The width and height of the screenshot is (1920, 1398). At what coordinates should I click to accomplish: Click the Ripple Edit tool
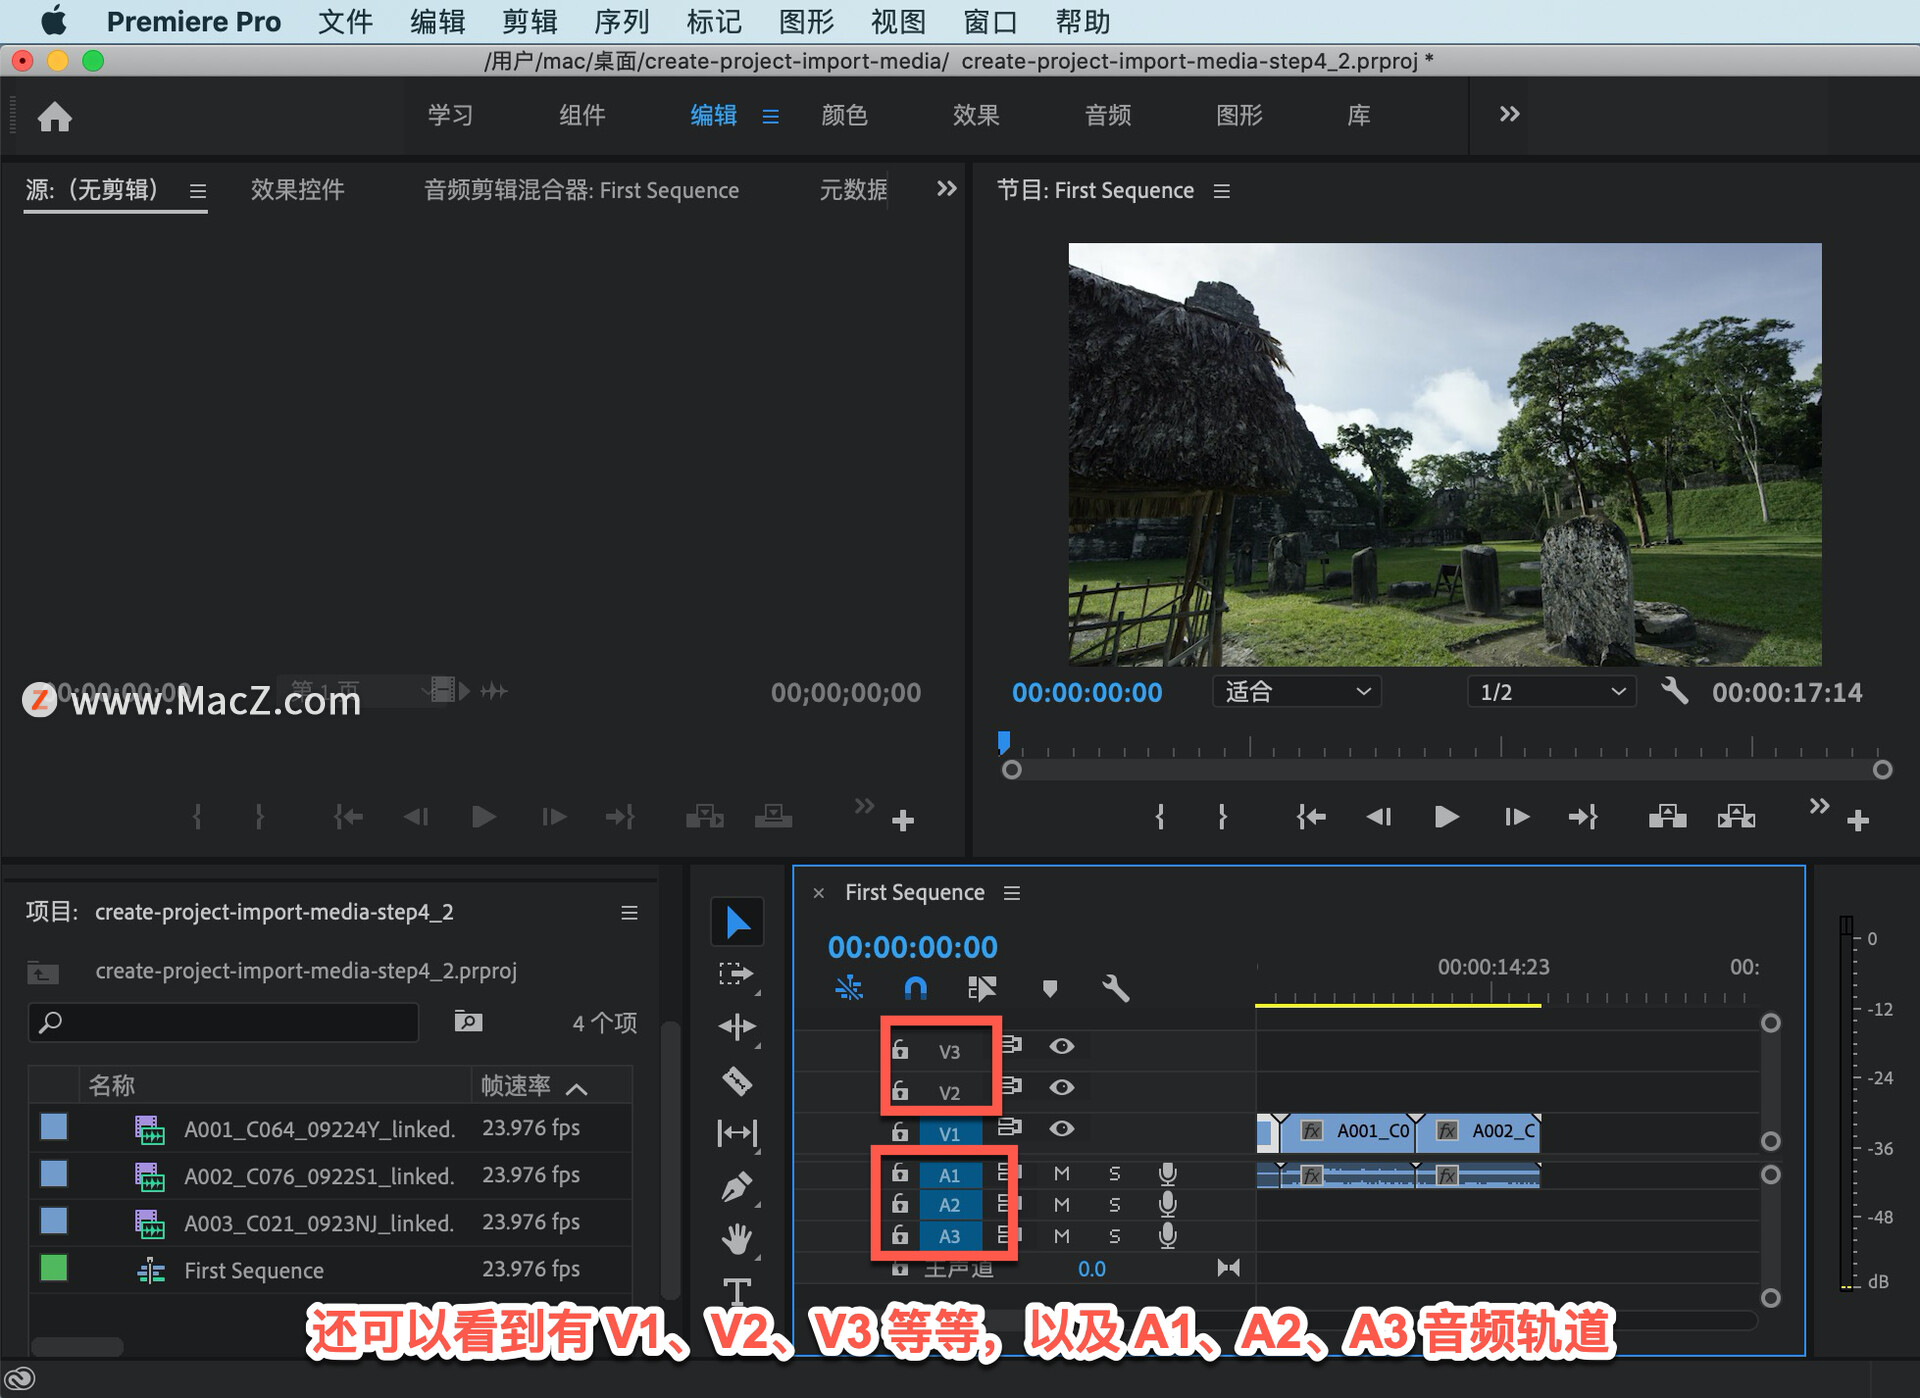(x=737, y=1027)
